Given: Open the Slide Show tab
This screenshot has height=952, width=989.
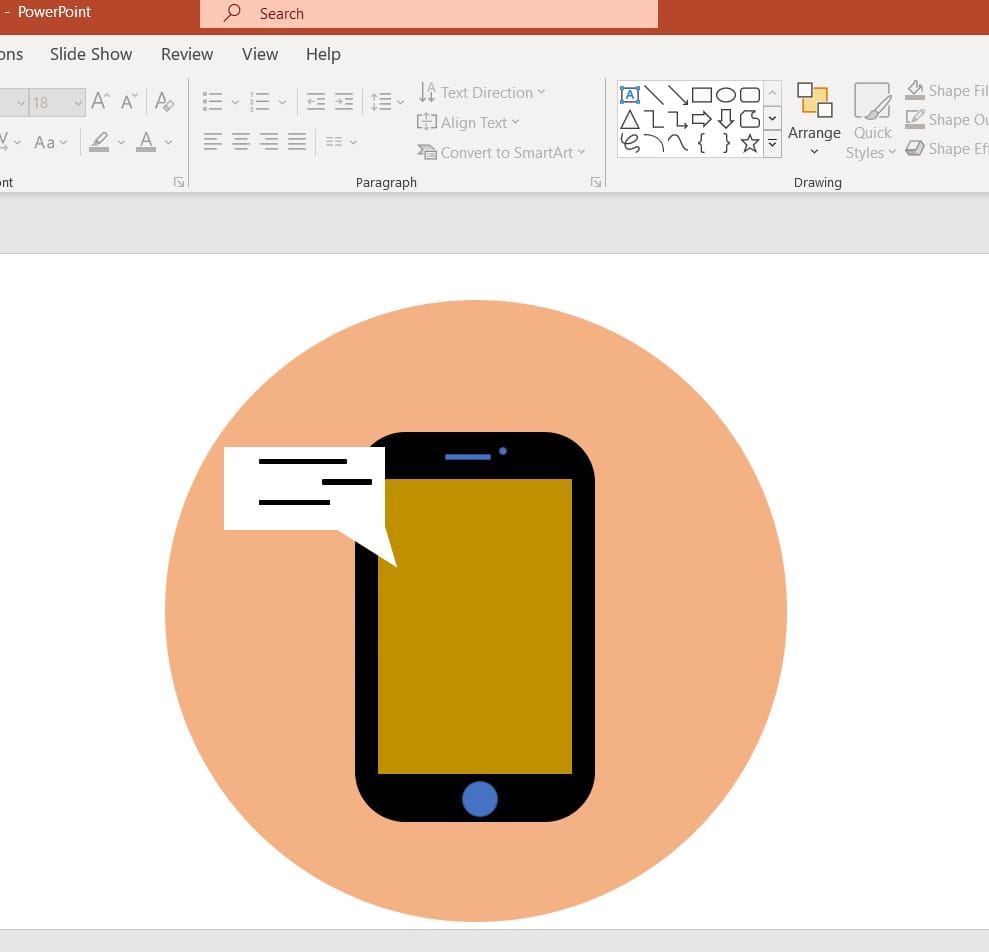Looking at the screenshot, I should tap(91, 54).
